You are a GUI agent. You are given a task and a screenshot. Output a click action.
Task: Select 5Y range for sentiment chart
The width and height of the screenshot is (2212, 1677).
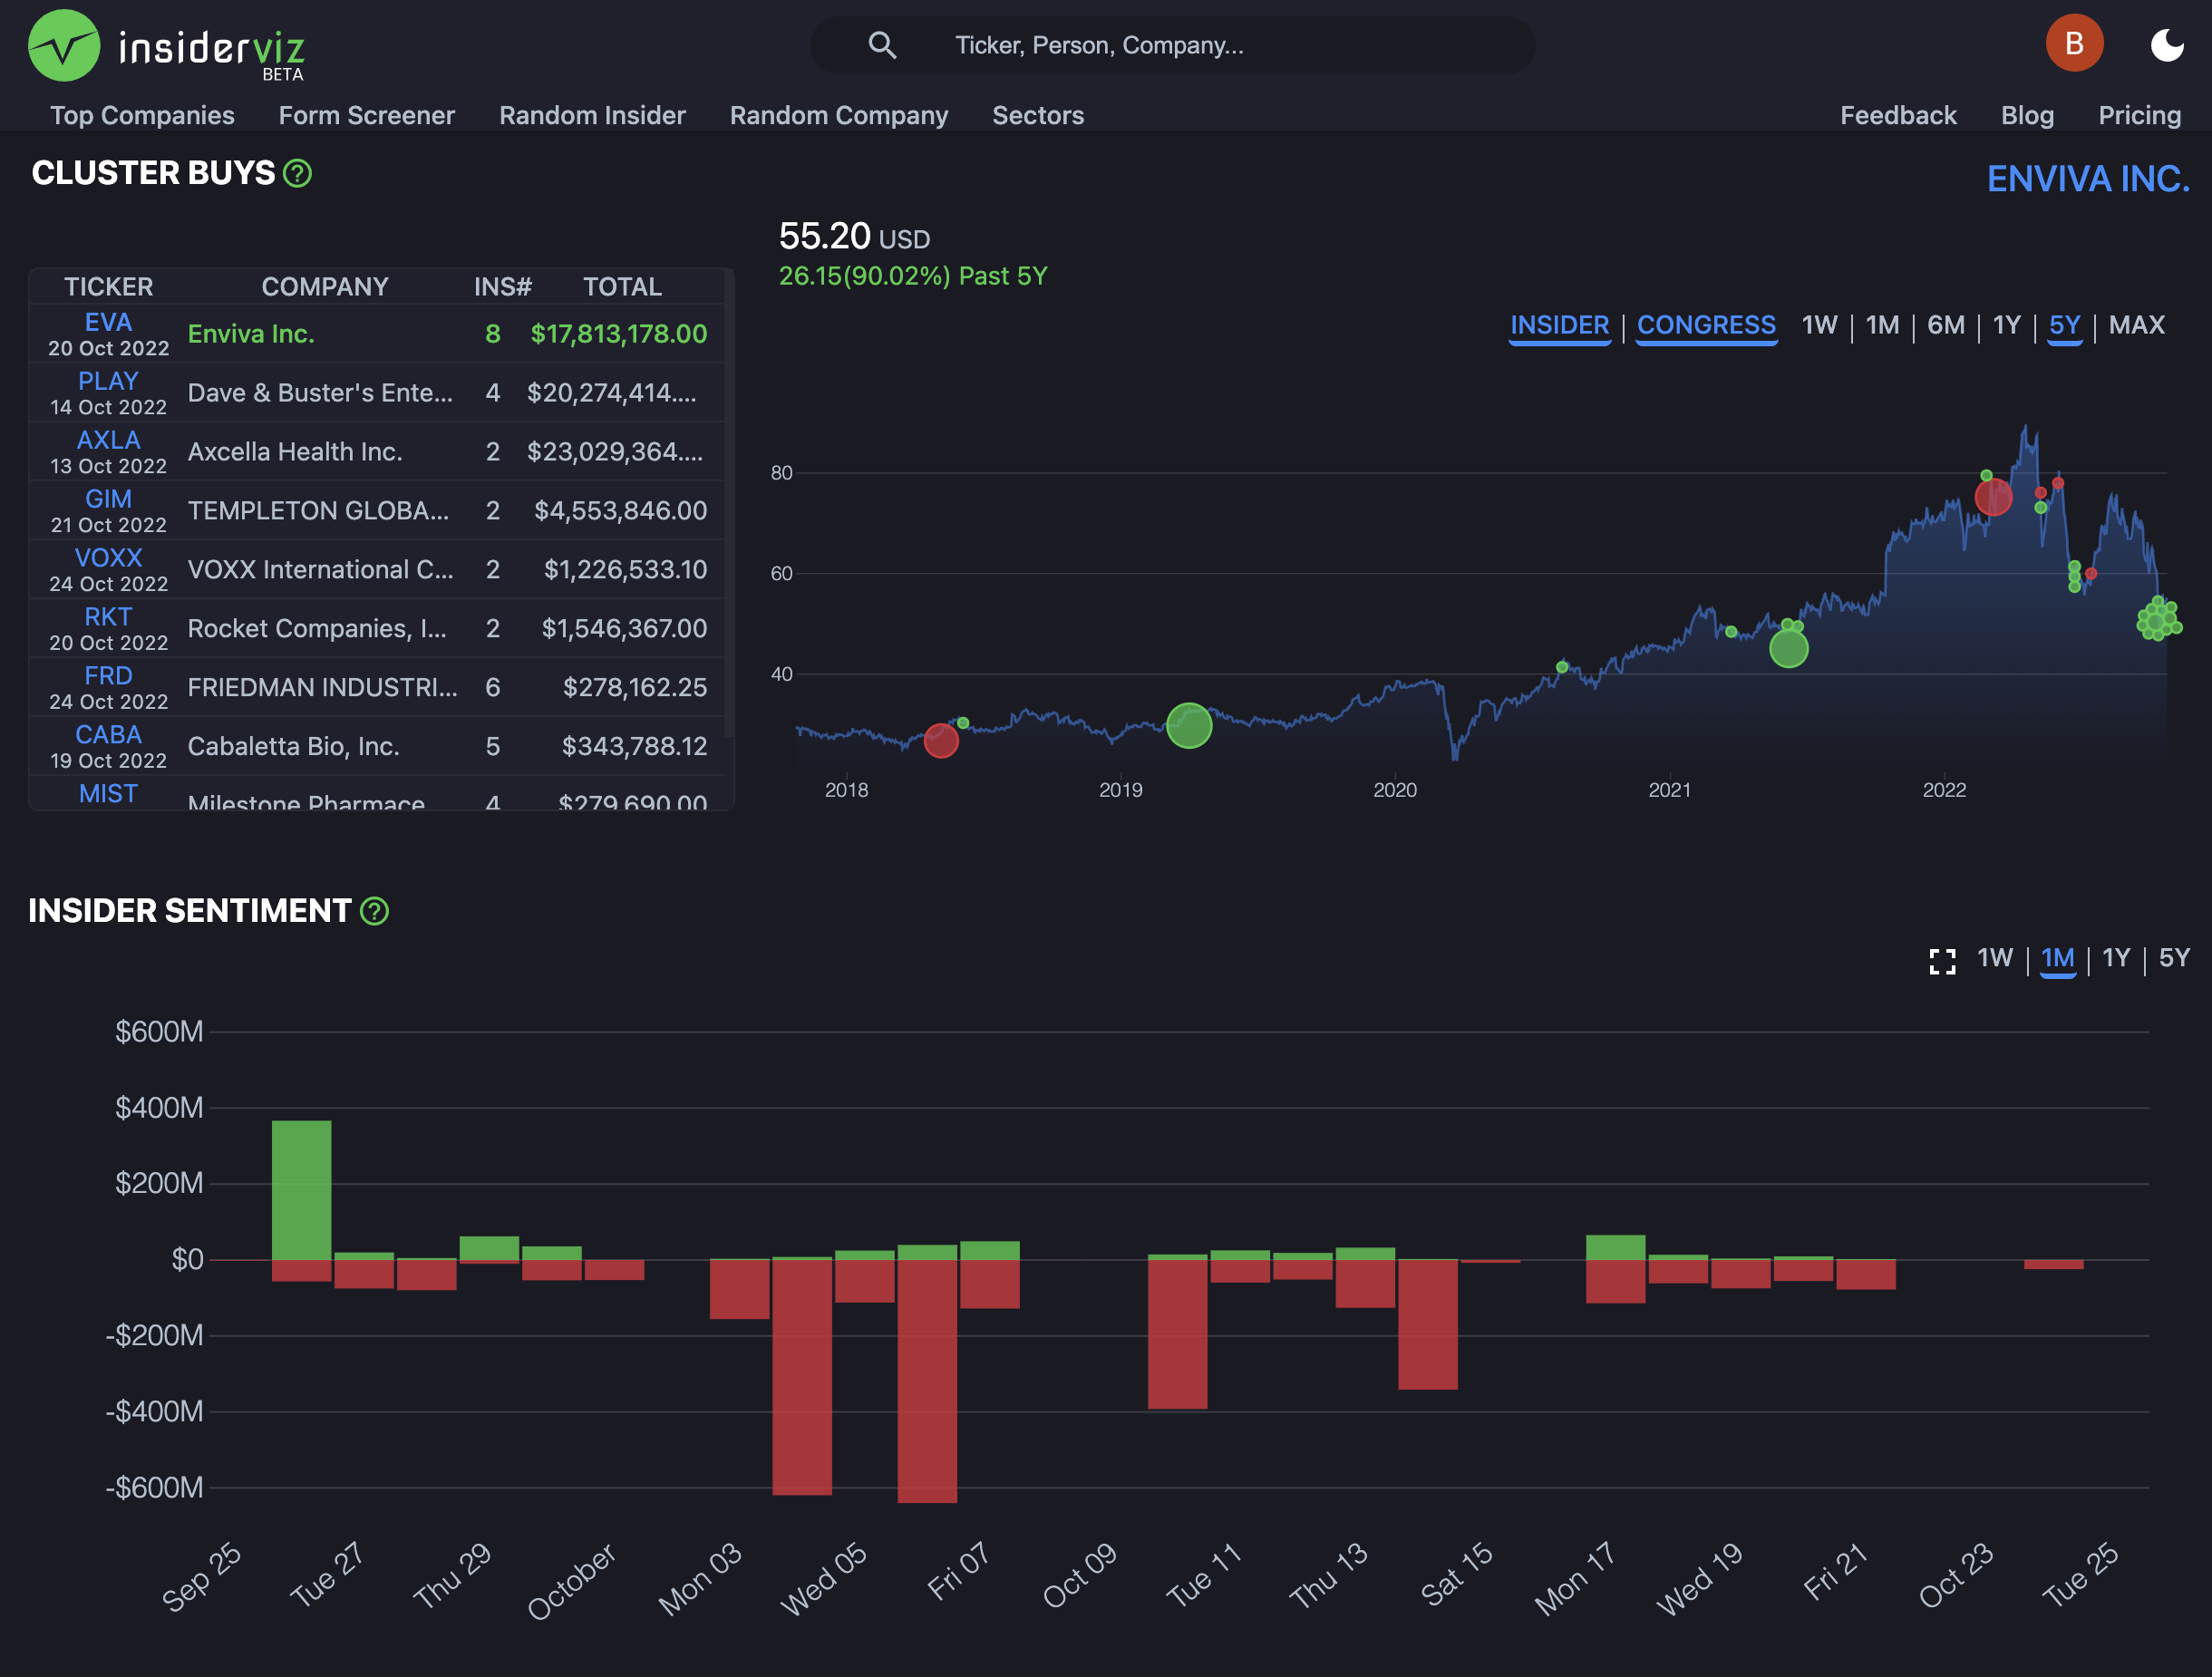[x=2174, y=958]
